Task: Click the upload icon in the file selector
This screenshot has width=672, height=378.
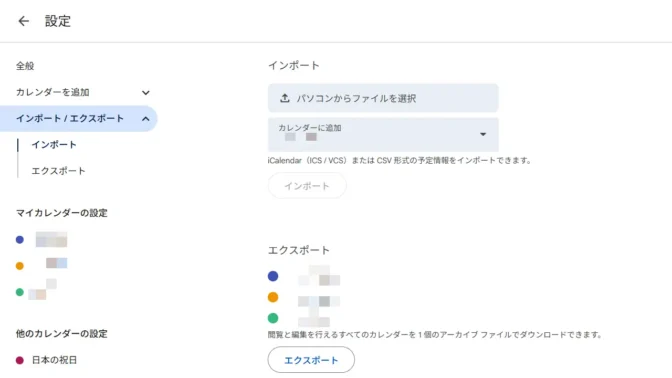Action: coord(285,98)
